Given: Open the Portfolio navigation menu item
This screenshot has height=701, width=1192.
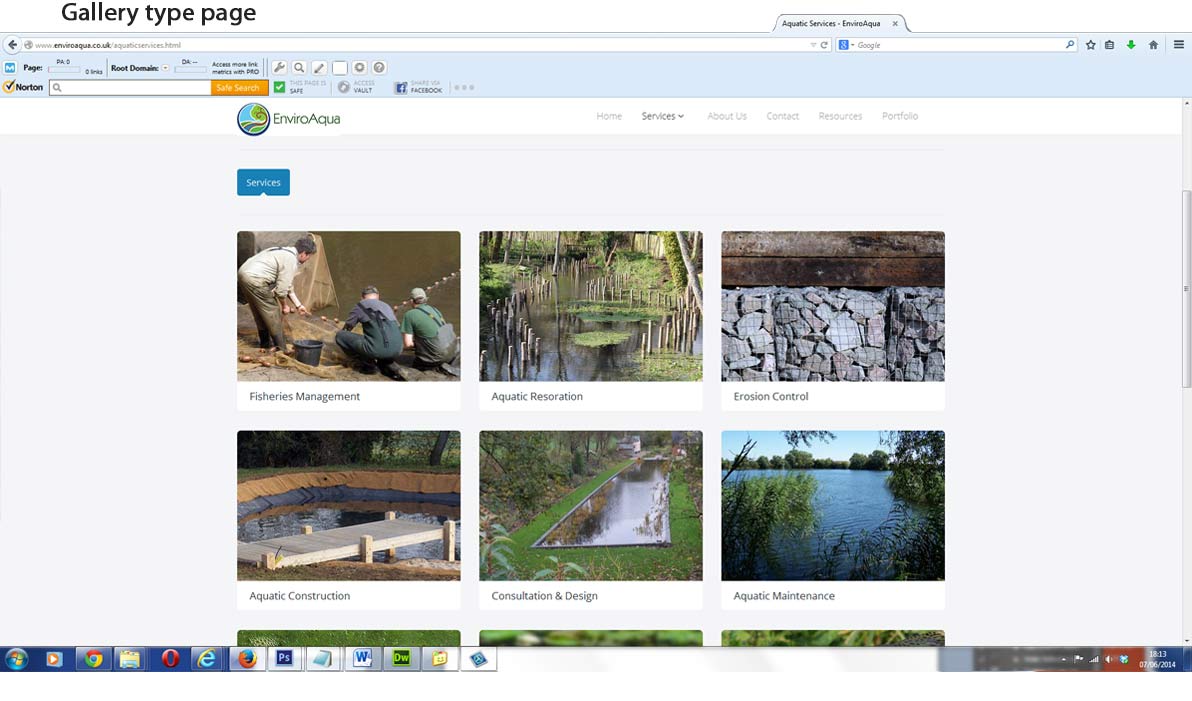Looking at the screenshot, I should point(899,116).
